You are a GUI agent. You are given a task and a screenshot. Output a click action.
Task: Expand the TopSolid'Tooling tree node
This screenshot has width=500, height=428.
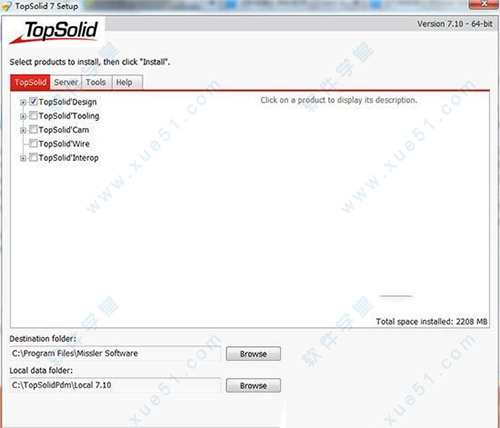click(23, 116)
